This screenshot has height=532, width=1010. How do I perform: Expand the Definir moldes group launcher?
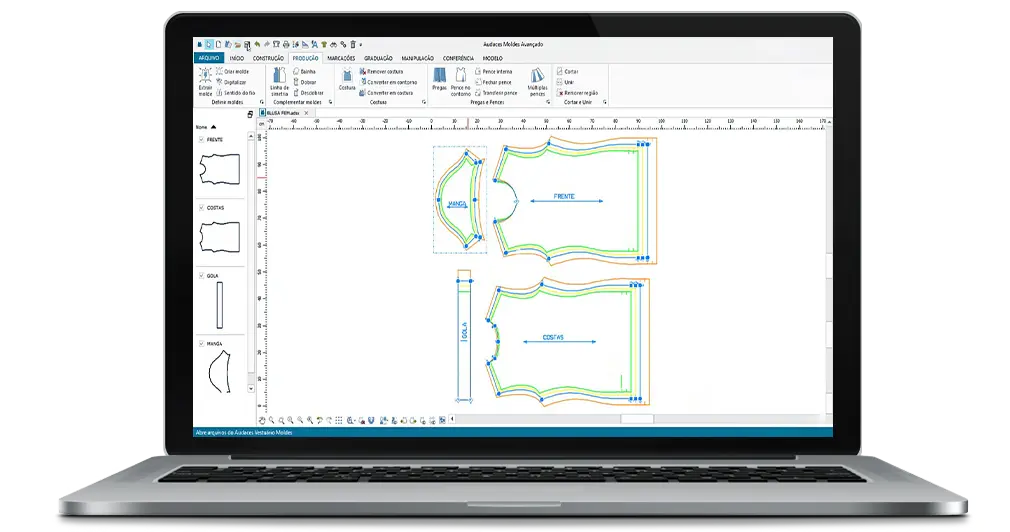click(x=262, y=102)
